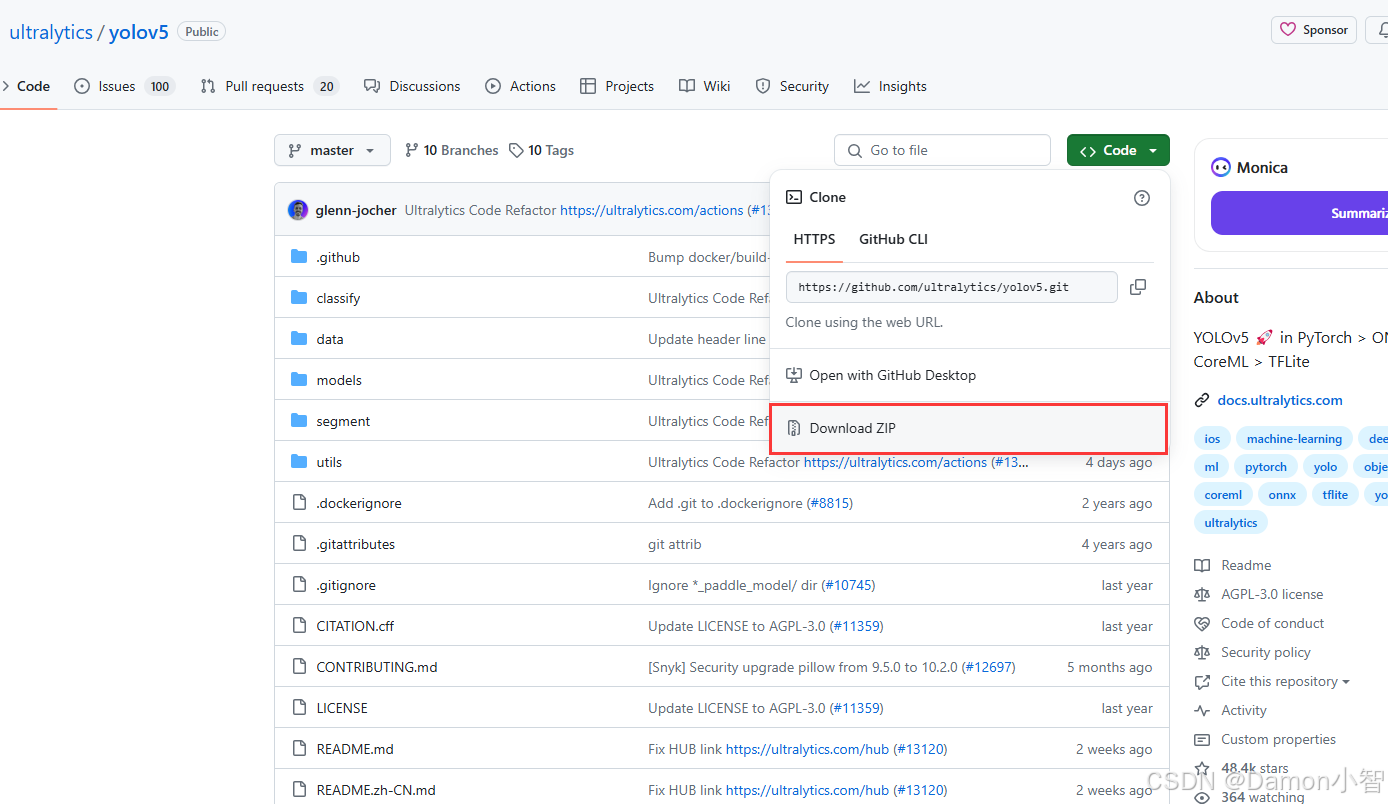Click the Clone help question-mark icon

point(1142,198)
